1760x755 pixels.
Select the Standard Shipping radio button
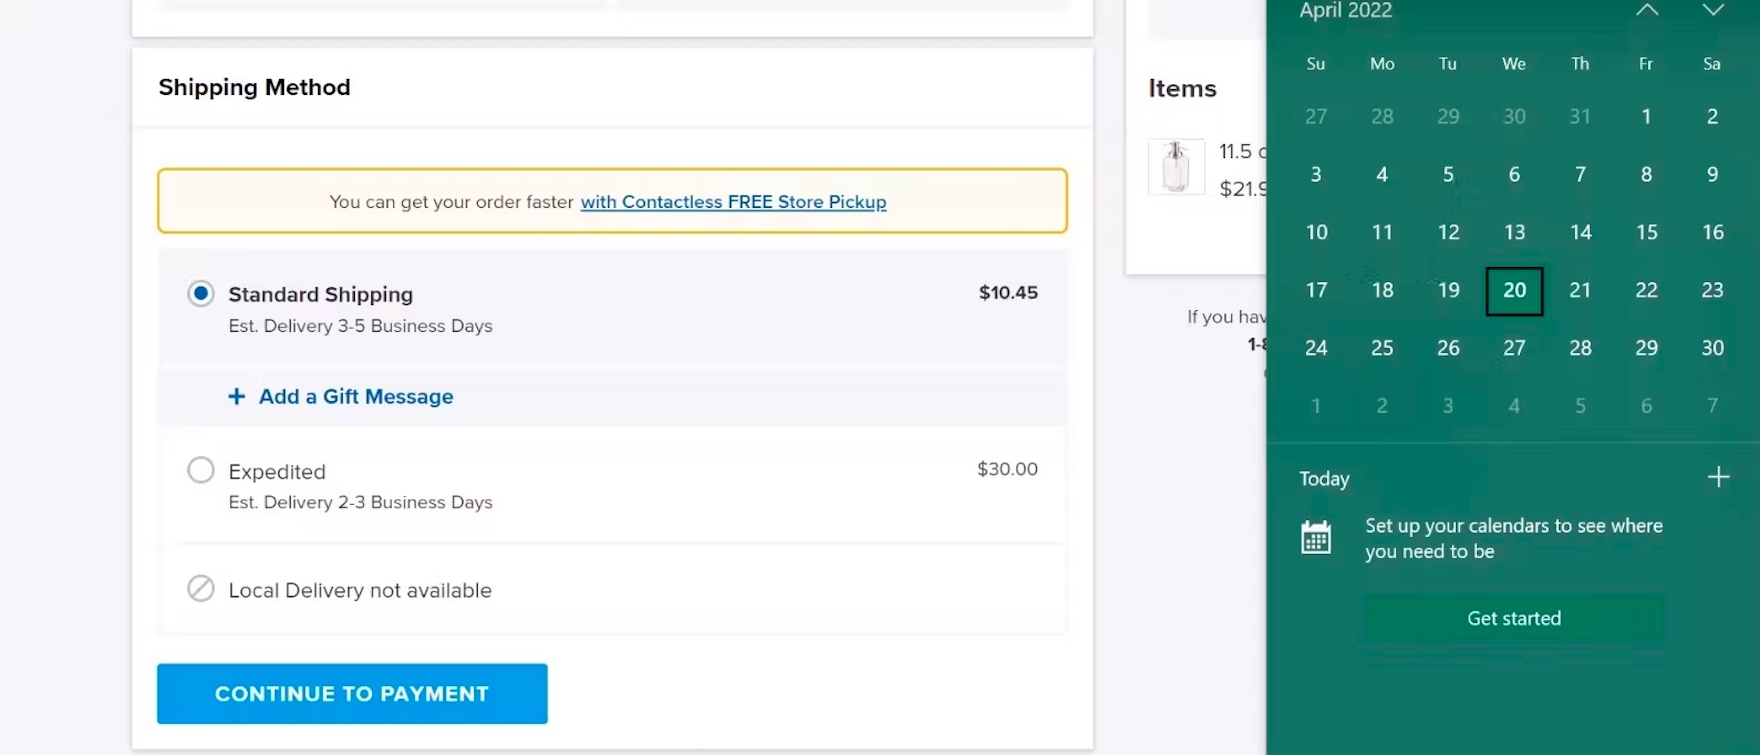(x=201, y=294)
